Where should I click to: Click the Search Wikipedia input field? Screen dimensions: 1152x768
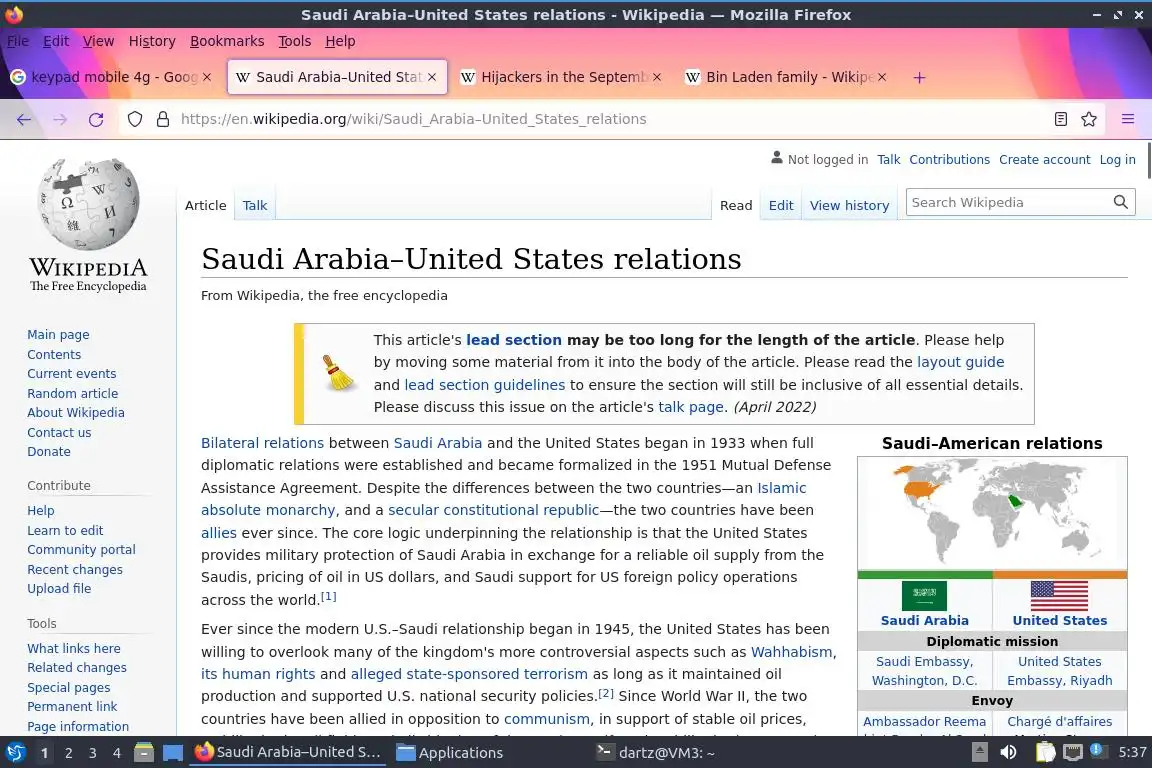(1008, 202)
